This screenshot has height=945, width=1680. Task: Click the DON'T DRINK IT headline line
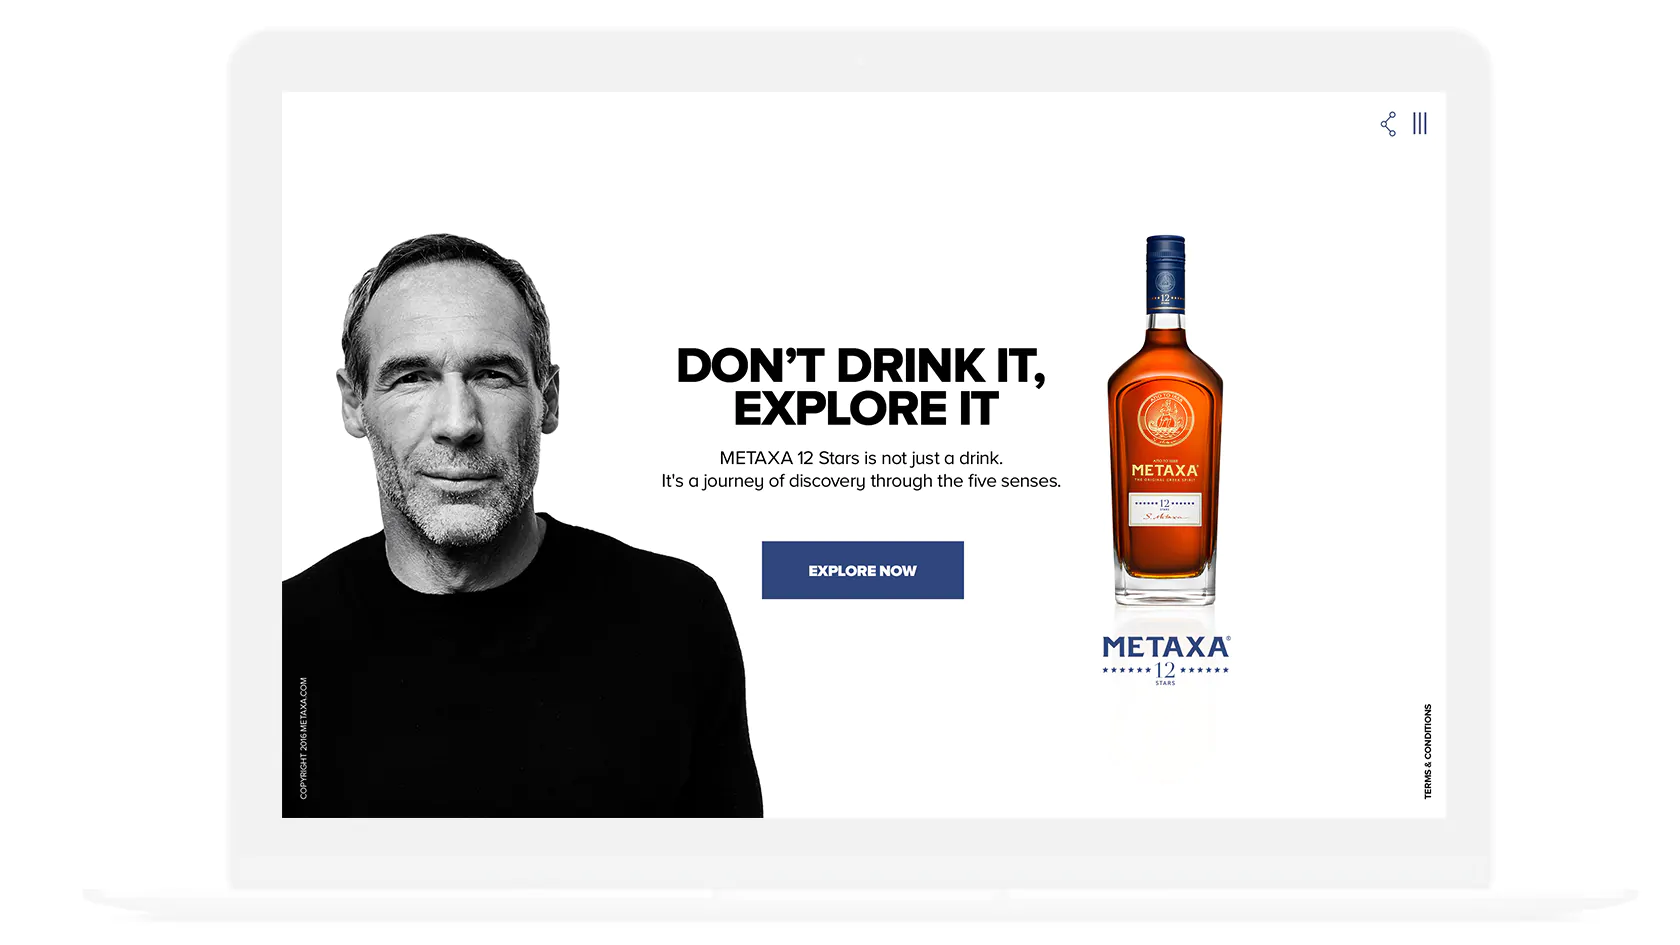(x=861, y=366)
